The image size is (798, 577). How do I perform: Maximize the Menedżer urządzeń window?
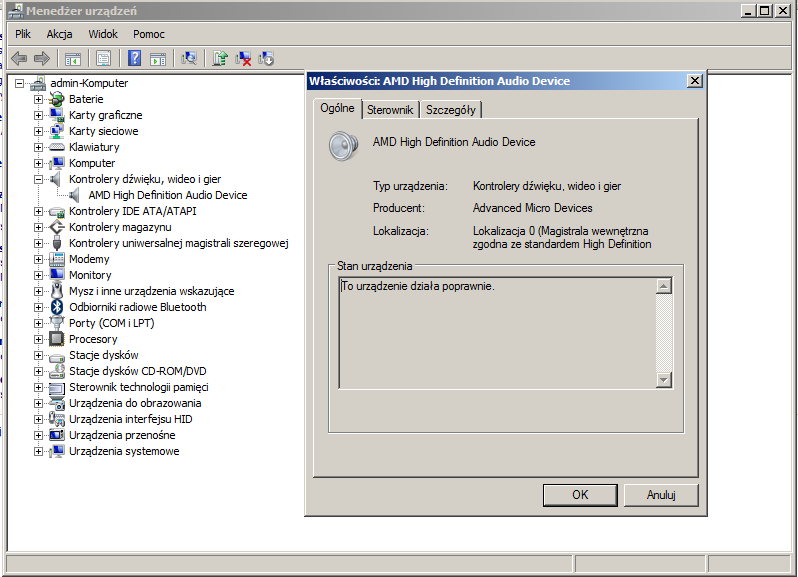click(x=764, y=11)
